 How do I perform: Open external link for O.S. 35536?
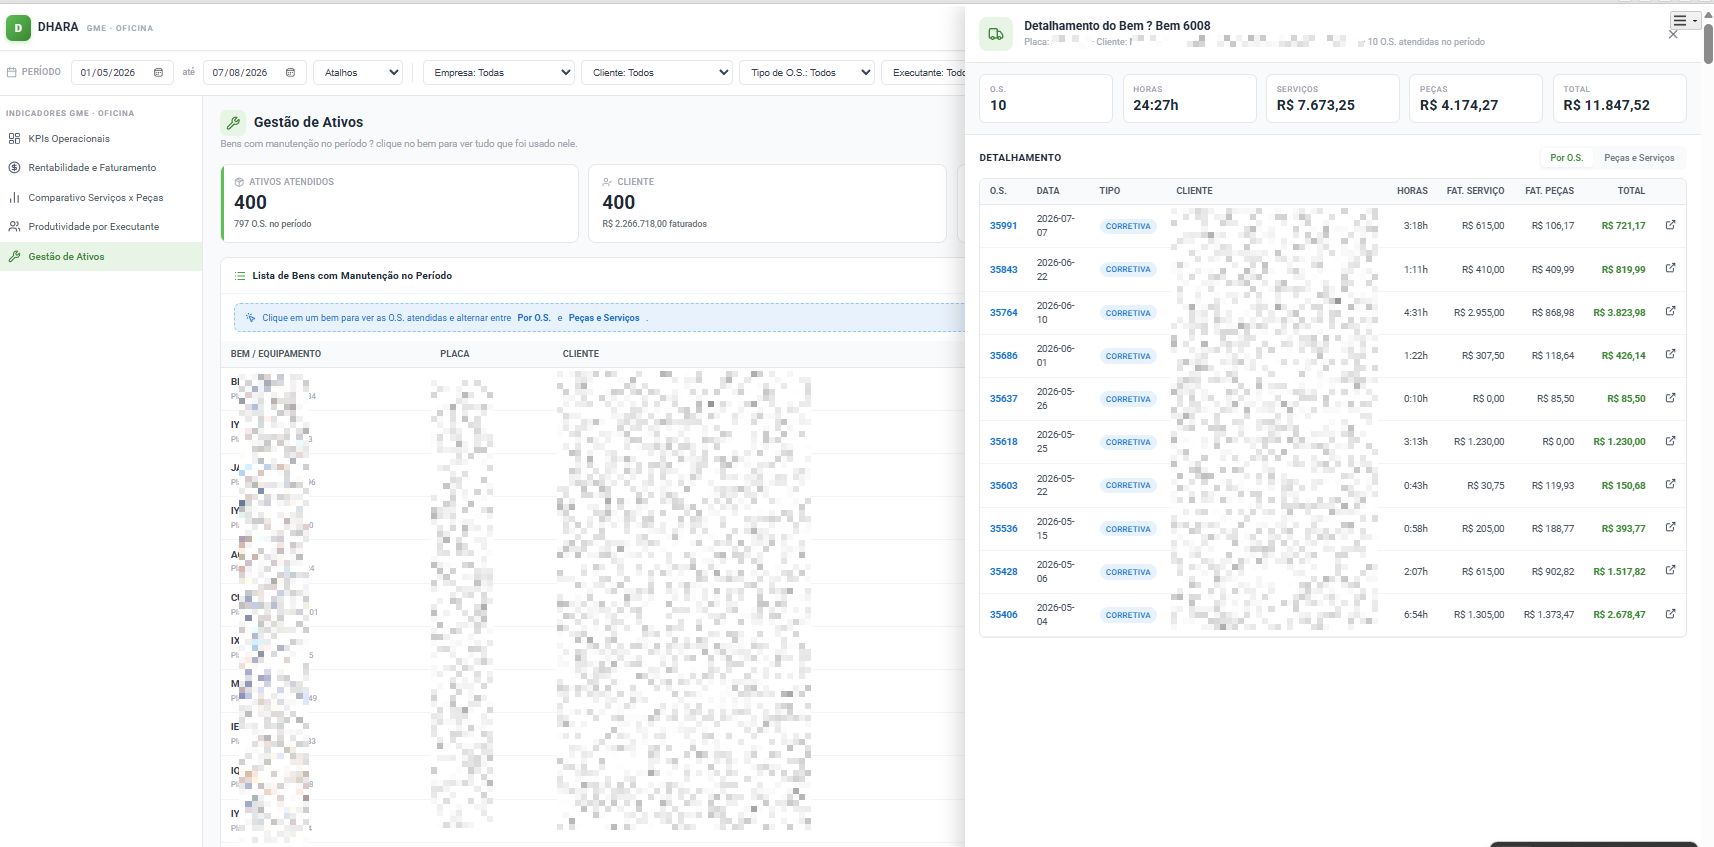(x=1670, y=527)
